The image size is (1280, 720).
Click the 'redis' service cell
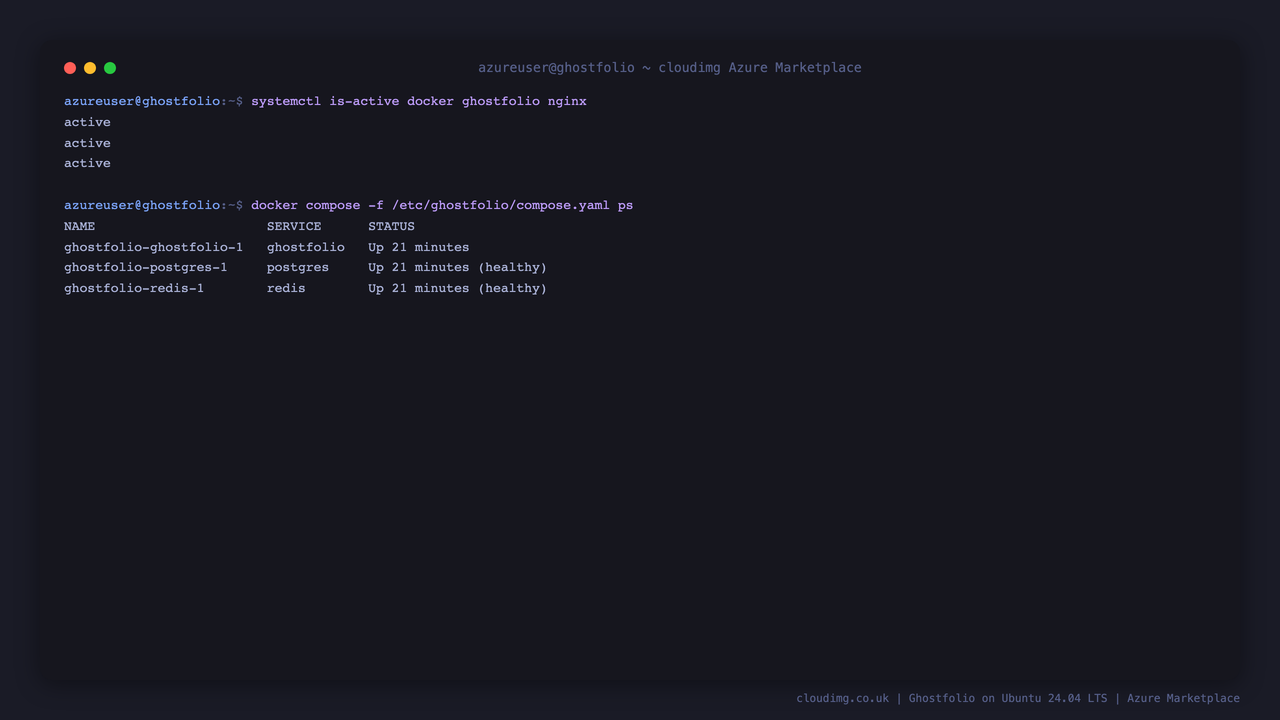click(x=286, y=288)
